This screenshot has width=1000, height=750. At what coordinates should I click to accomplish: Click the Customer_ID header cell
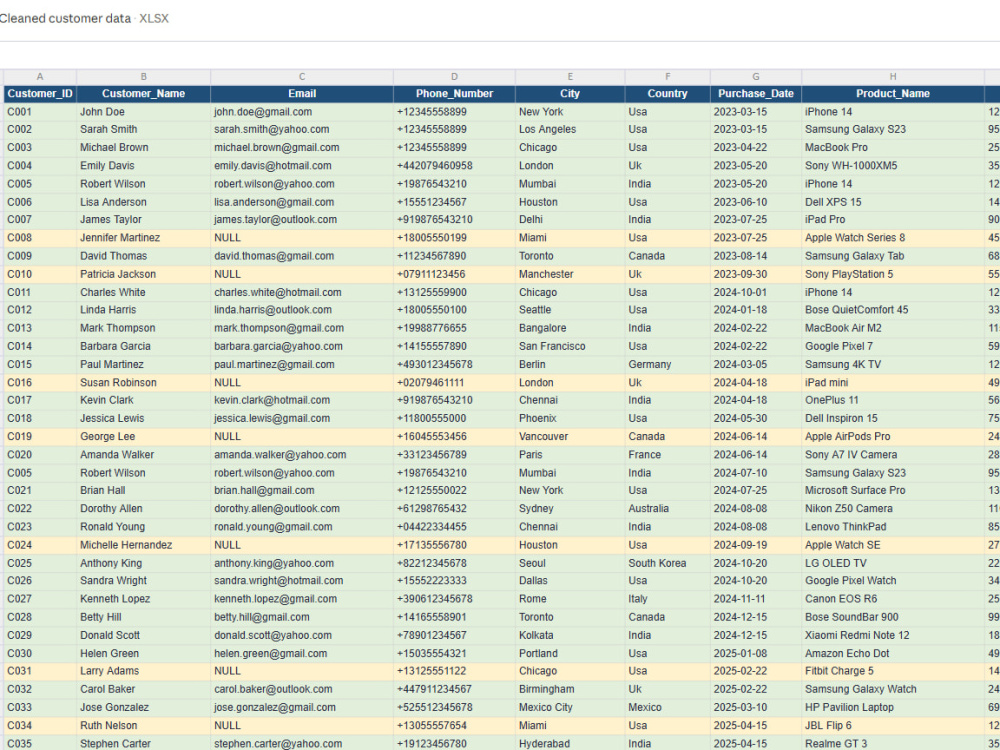[x=40, y=94]
